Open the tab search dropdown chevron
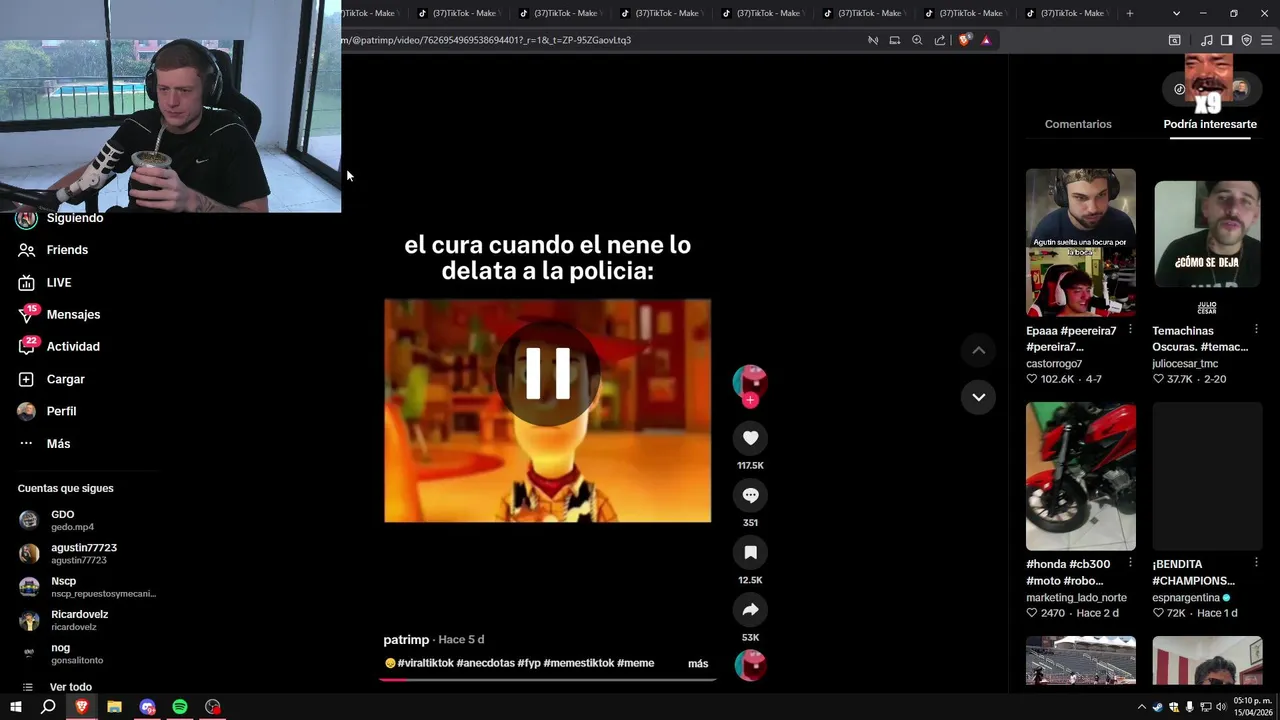 point(1176,13)
